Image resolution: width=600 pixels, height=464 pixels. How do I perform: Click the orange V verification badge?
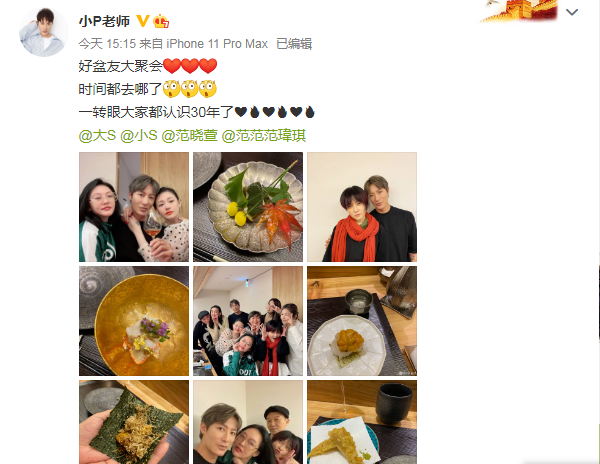coord(143,21)
